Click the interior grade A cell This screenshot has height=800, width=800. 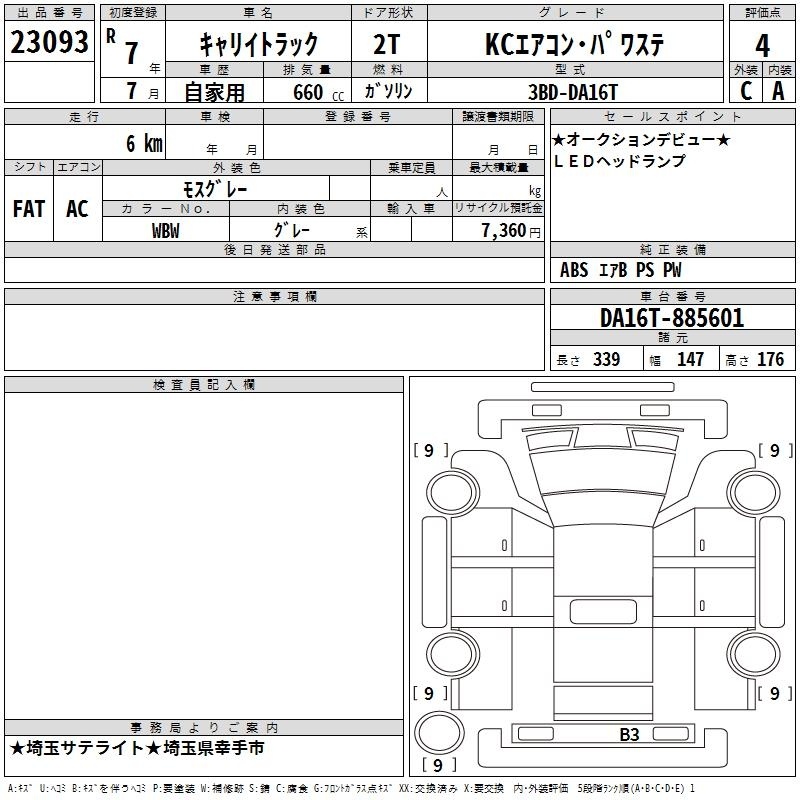tap(778, 90)
